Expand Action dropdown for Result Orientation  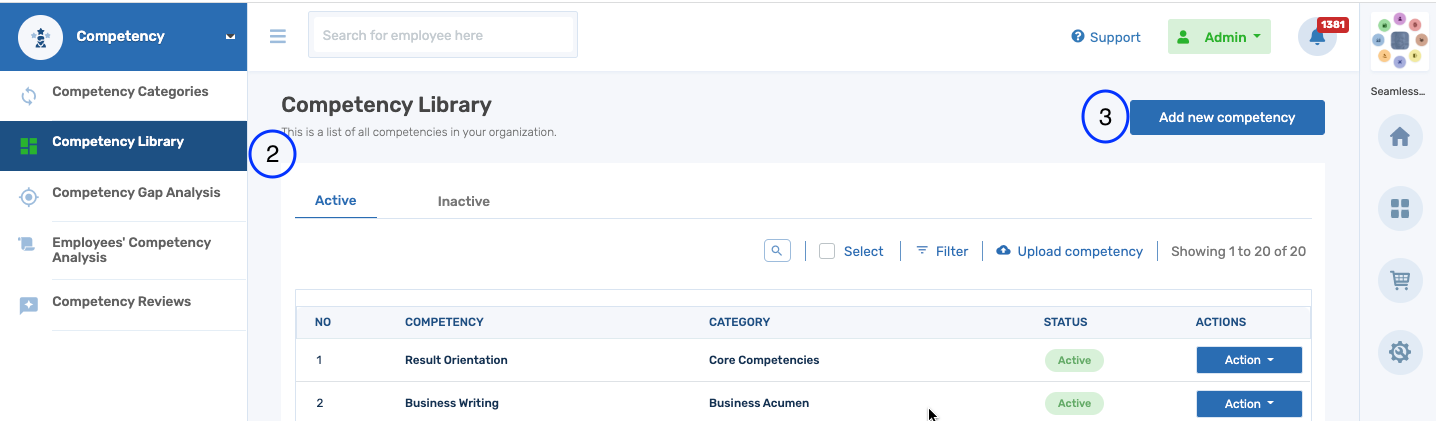tap(1248, 360)
